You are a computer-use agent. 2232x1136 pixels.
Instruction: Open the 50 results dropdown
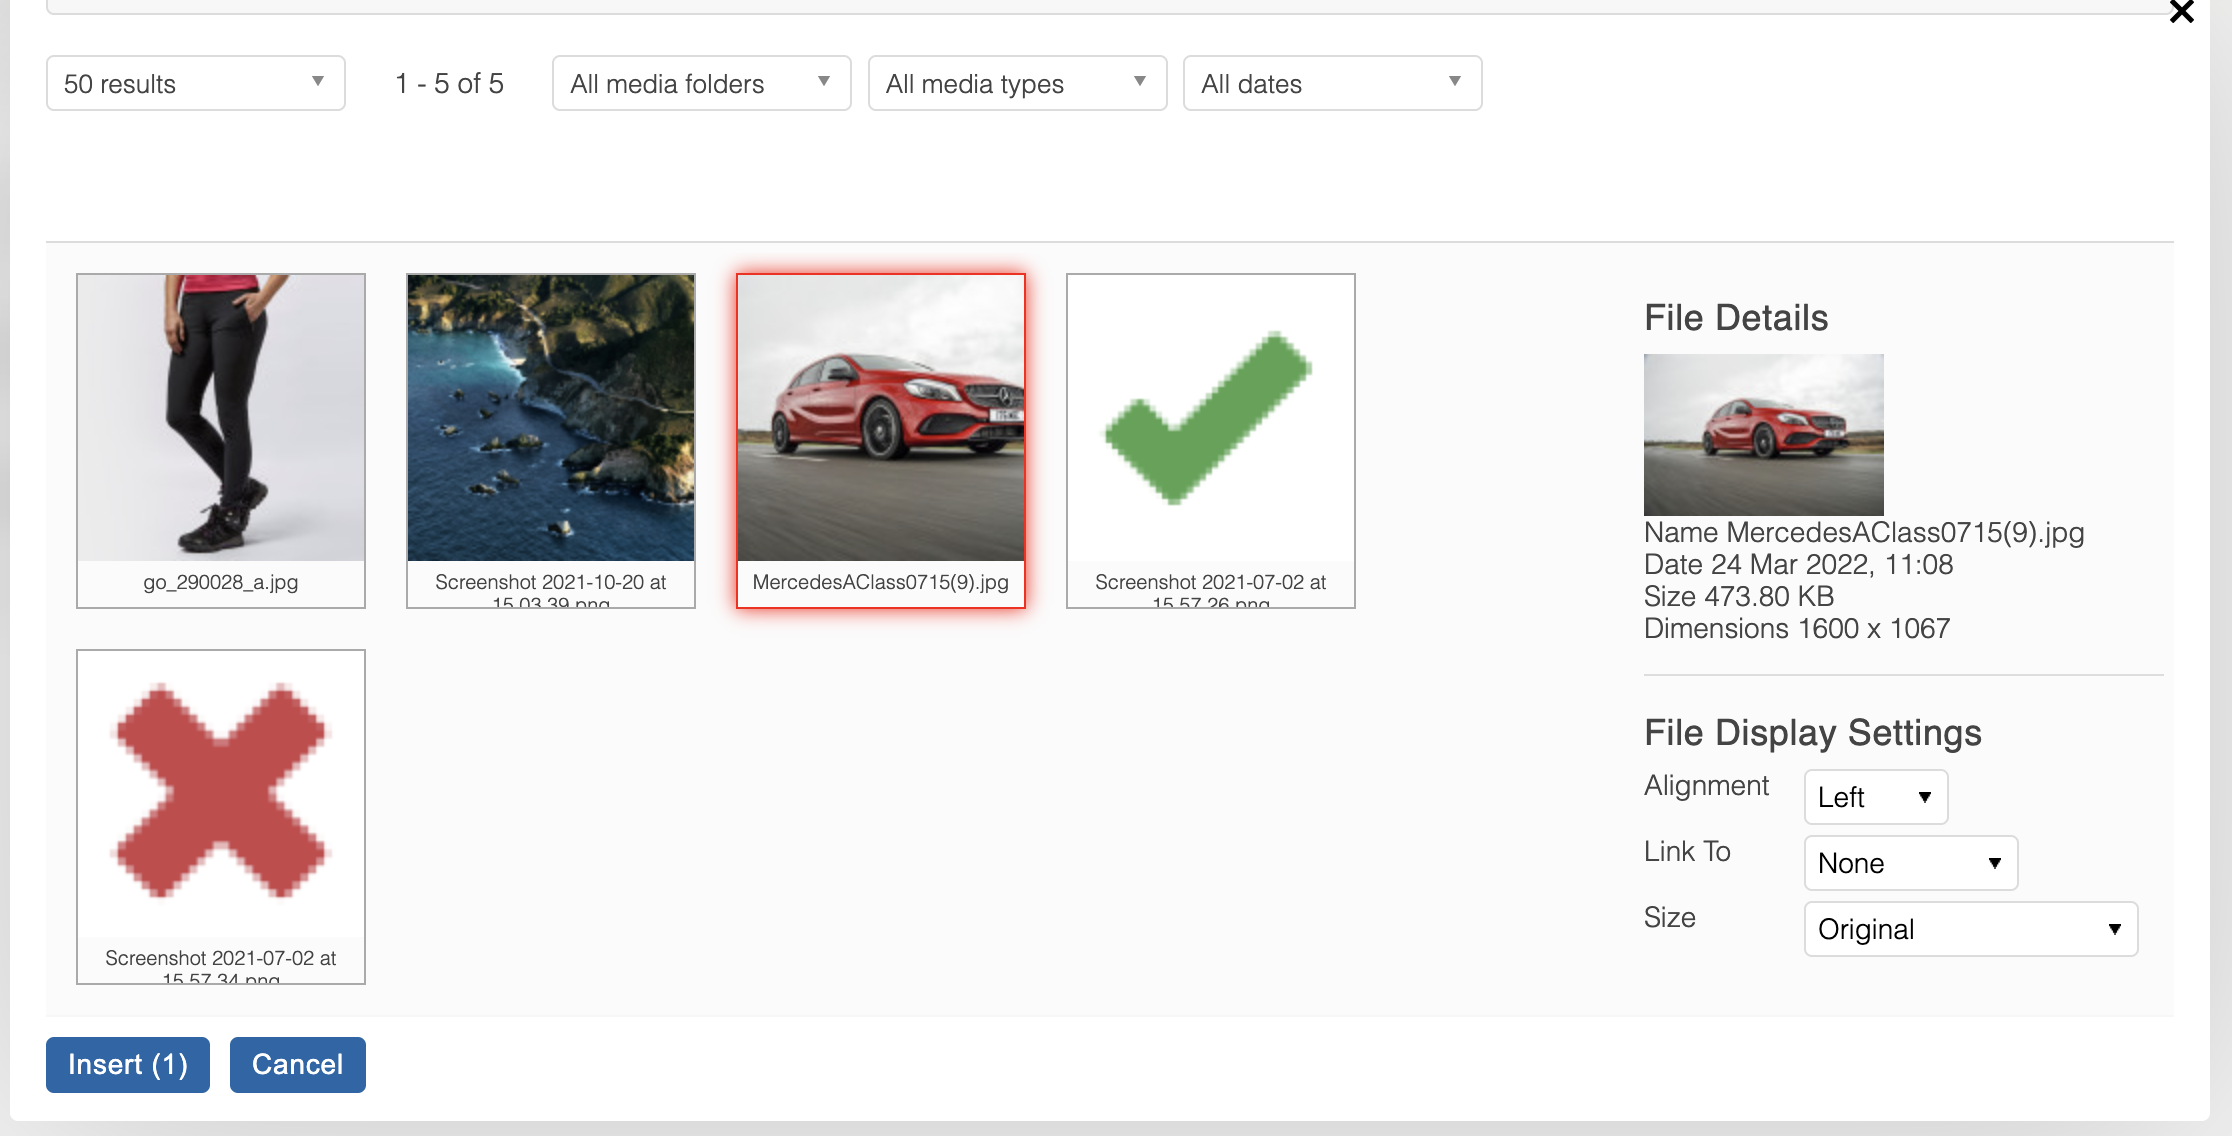click(196, 84)
